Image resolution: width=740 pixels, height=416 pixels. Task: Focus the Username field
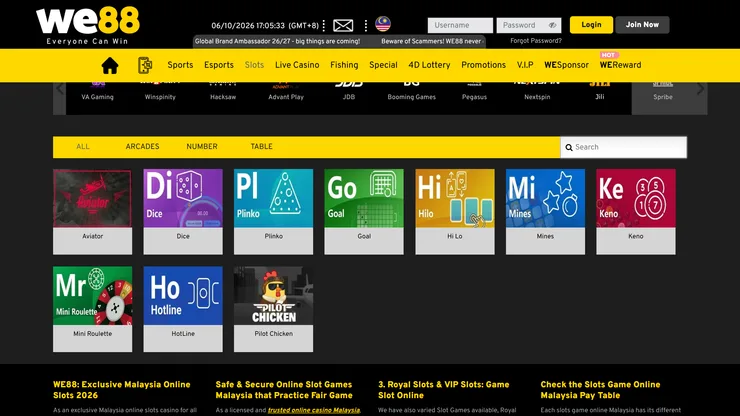460,25
